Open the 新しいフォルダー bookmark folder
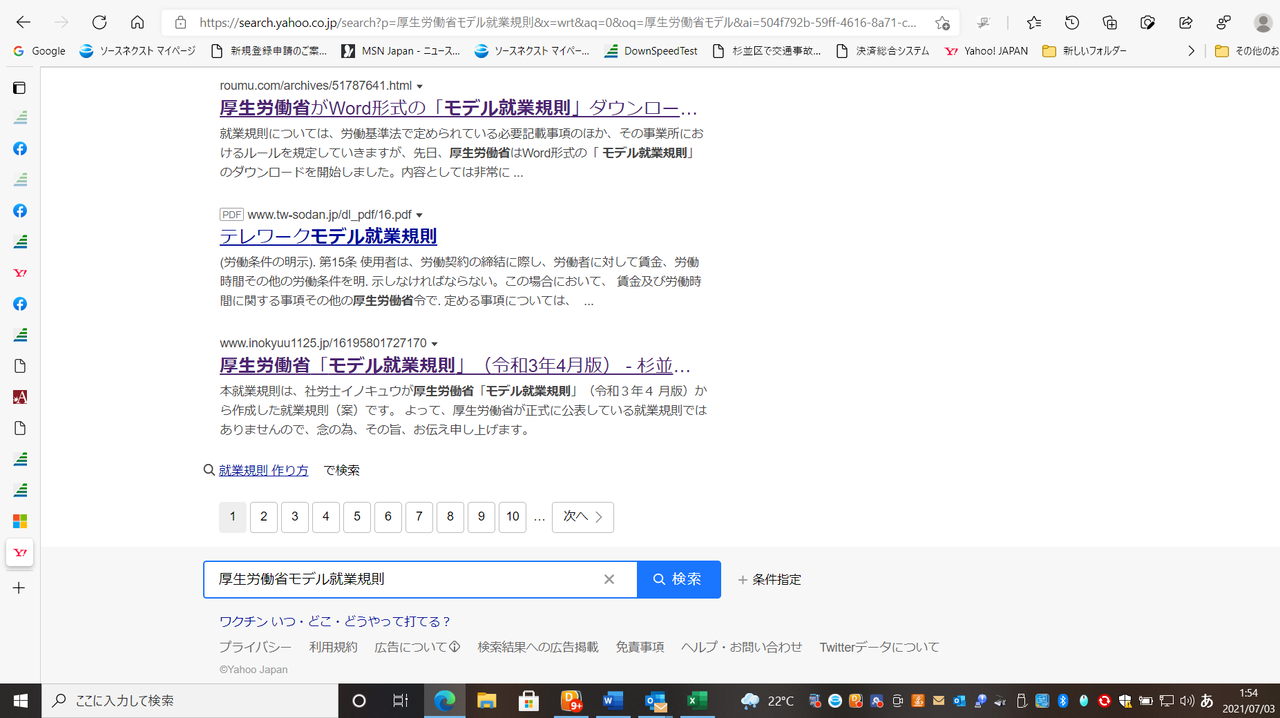The image size is (1280, 718). tap(1084, 51)
